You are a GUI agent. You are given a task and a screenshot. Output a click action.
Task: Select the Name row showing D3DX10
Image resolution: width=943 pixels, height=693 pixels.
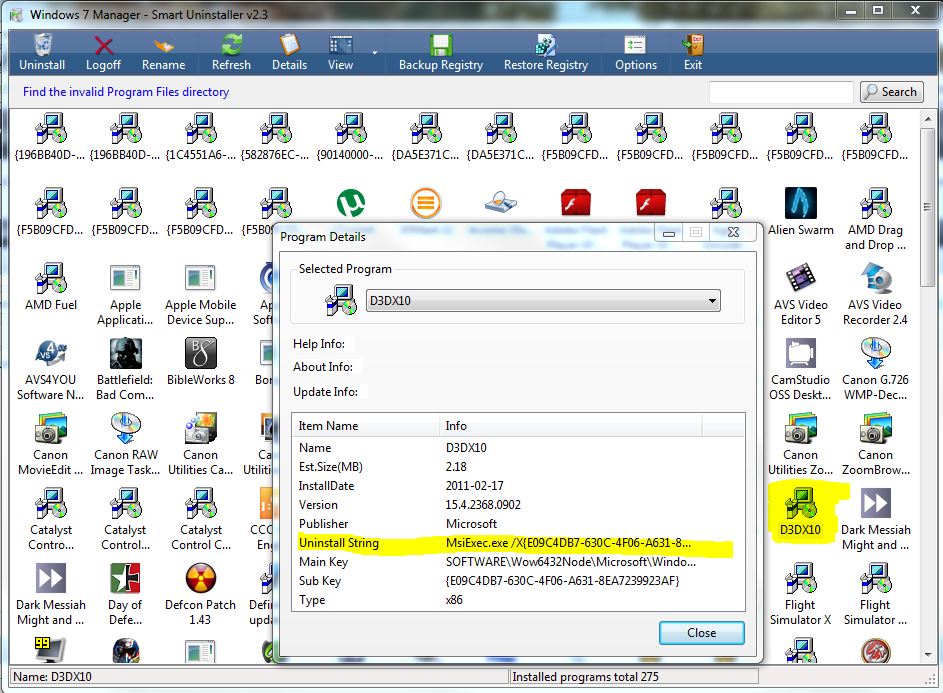[x=518, y=448]
